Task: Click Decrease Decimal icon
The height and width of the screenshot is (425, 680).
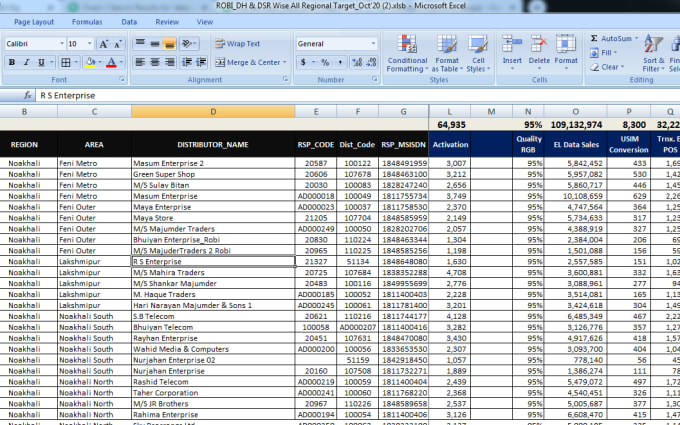Action: click(371, 62)
